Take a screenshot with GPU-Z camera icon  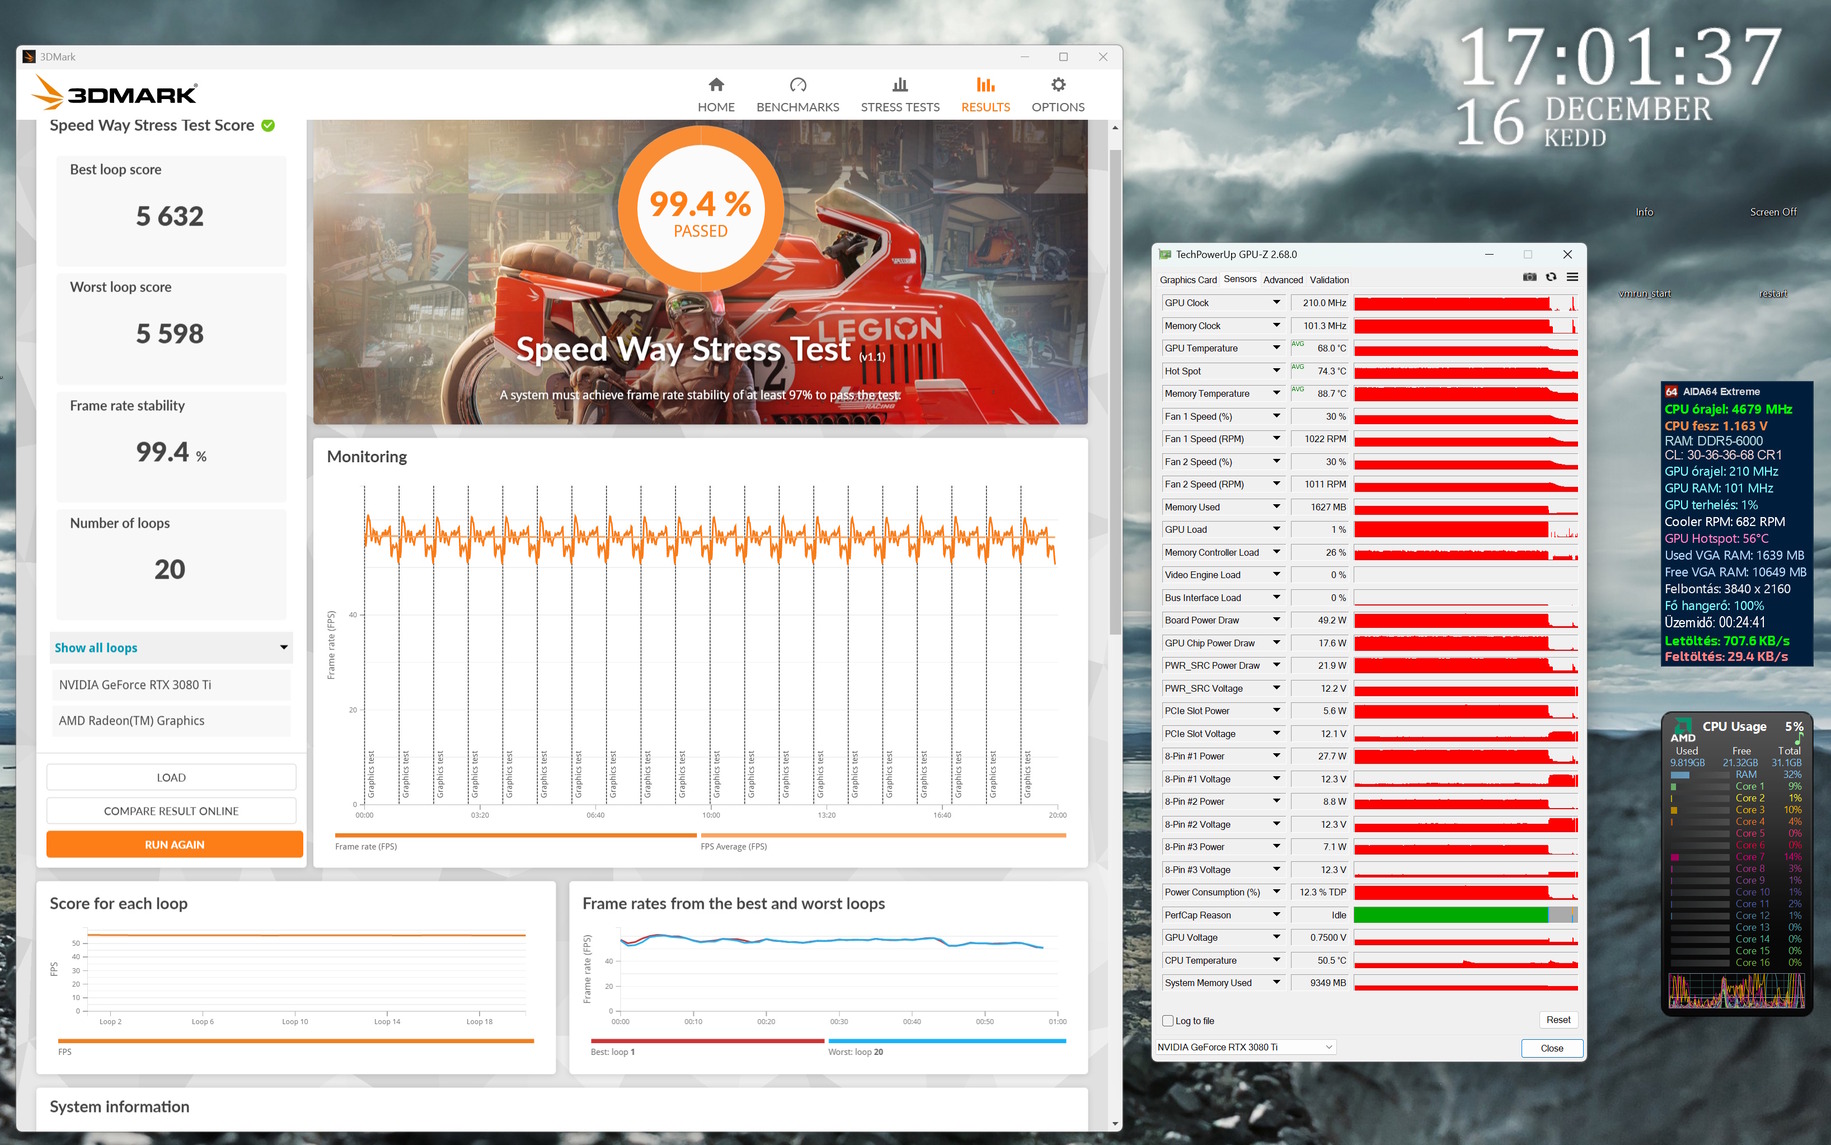point(1529,277)
